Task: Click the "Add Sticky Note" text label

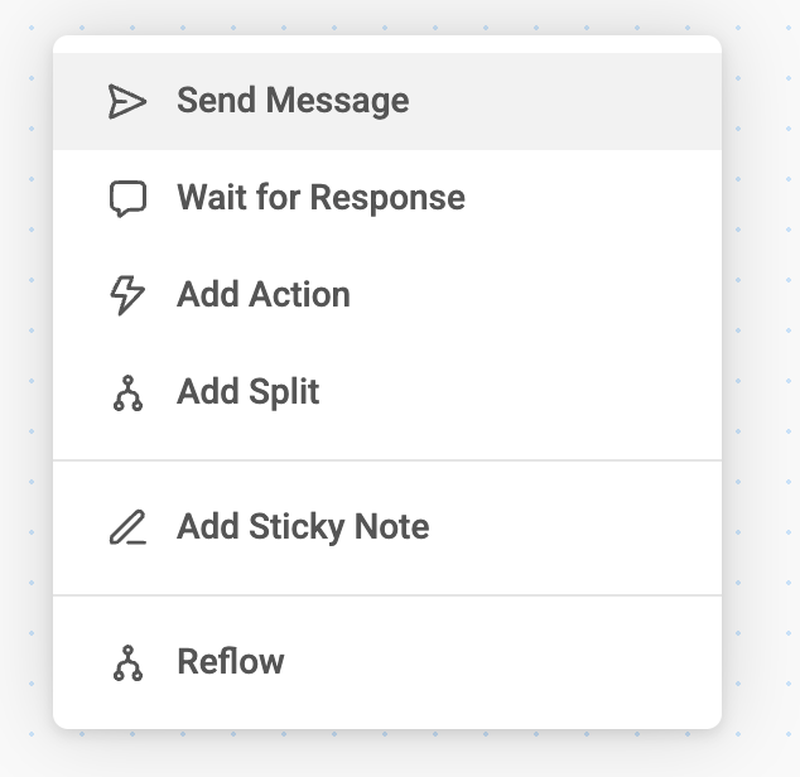Action: click(x=303, y=527)
